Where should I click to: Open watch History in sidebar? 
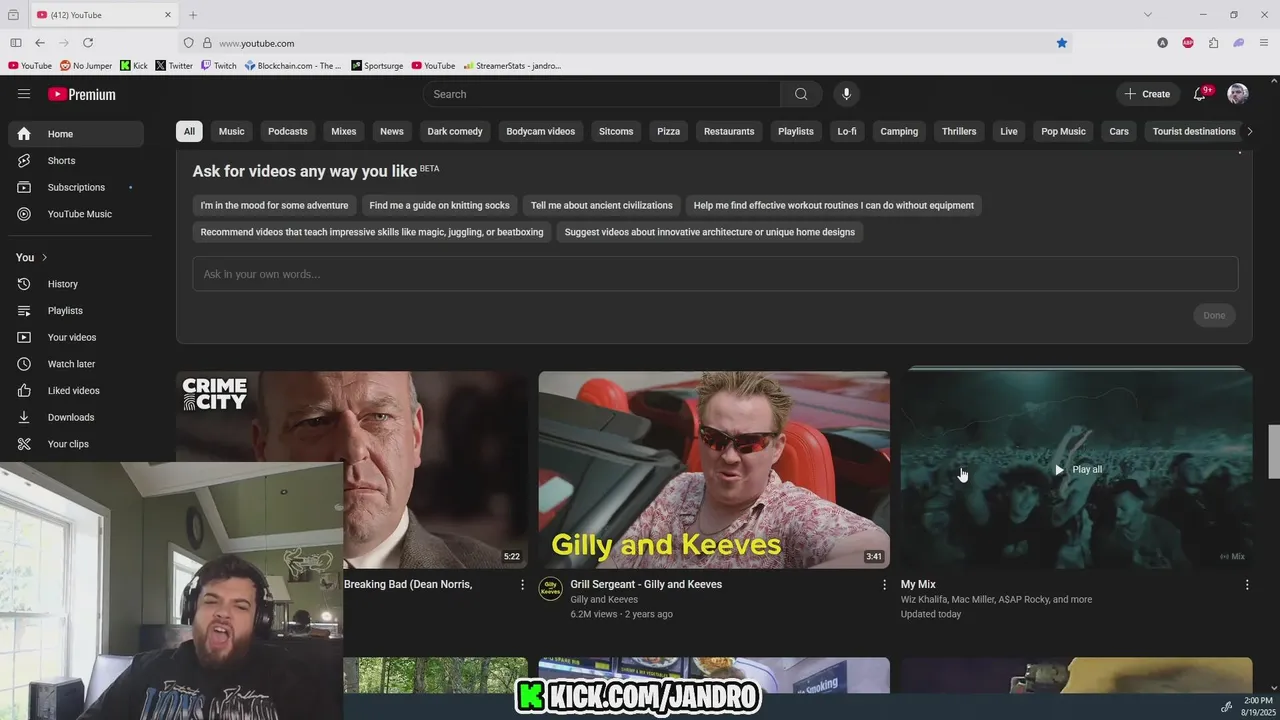[x=76, y=284]
